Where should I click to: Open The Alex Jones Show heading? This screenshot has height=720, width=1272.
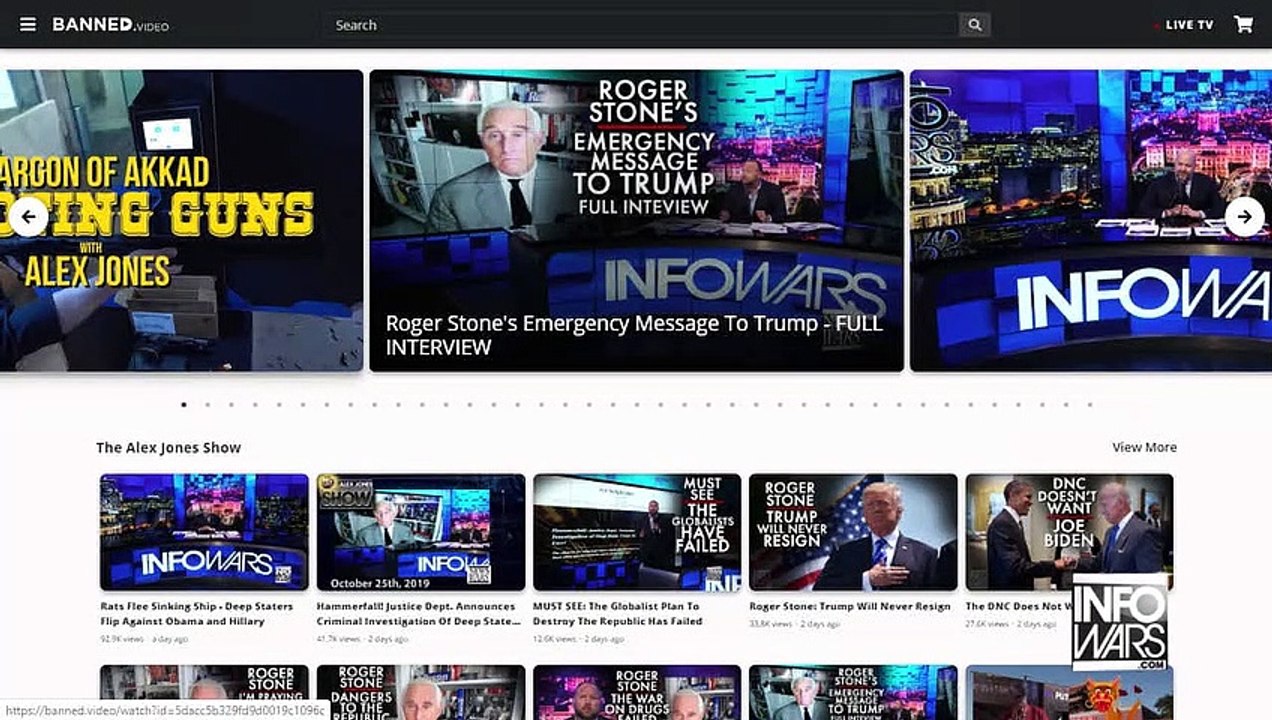(168, 447)
